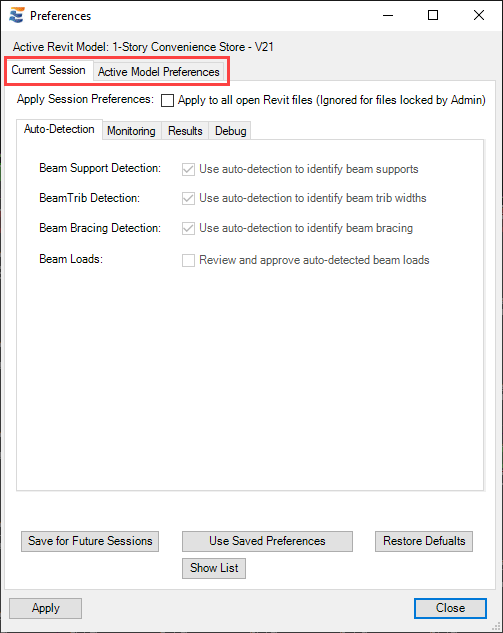The width and height of the screenshot is (503, 633).
Task: Enable Apply to all open Revit files
Action: point(167,100)
